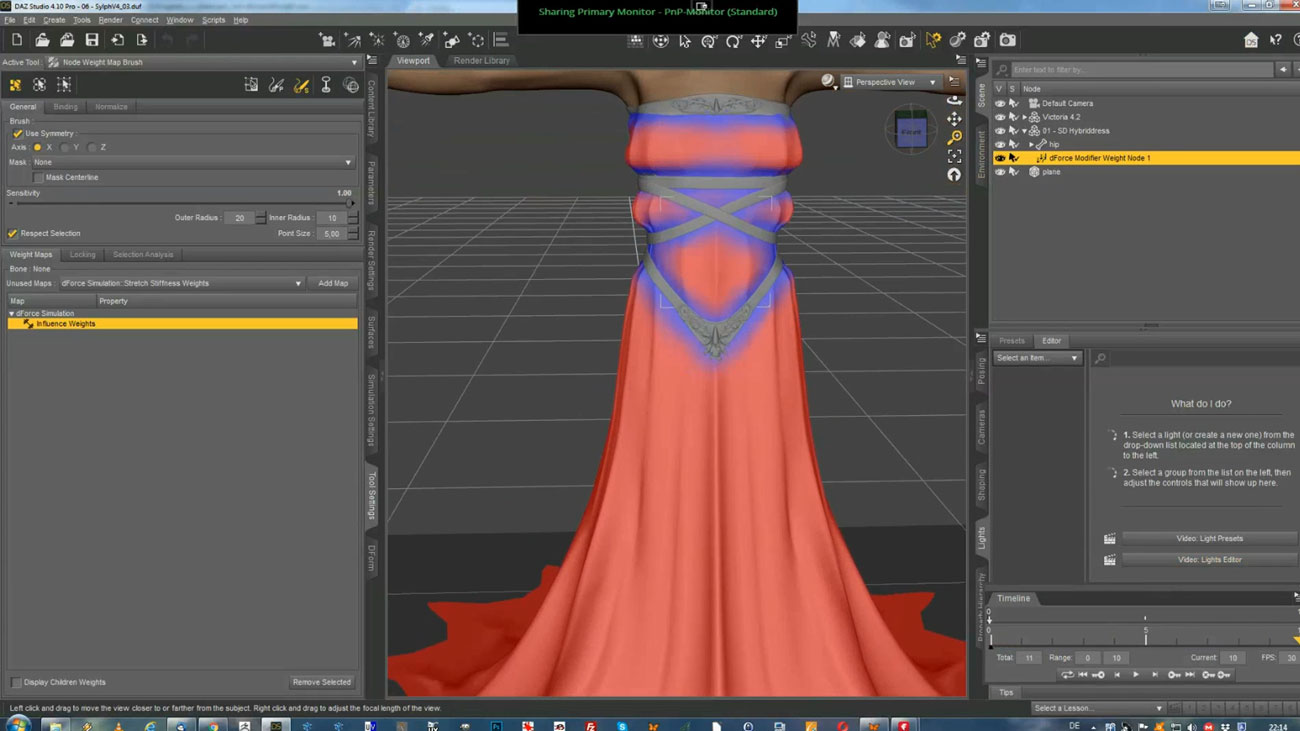
Task: Select the Scale tool in top toolbar
Action: pos(783,41)
